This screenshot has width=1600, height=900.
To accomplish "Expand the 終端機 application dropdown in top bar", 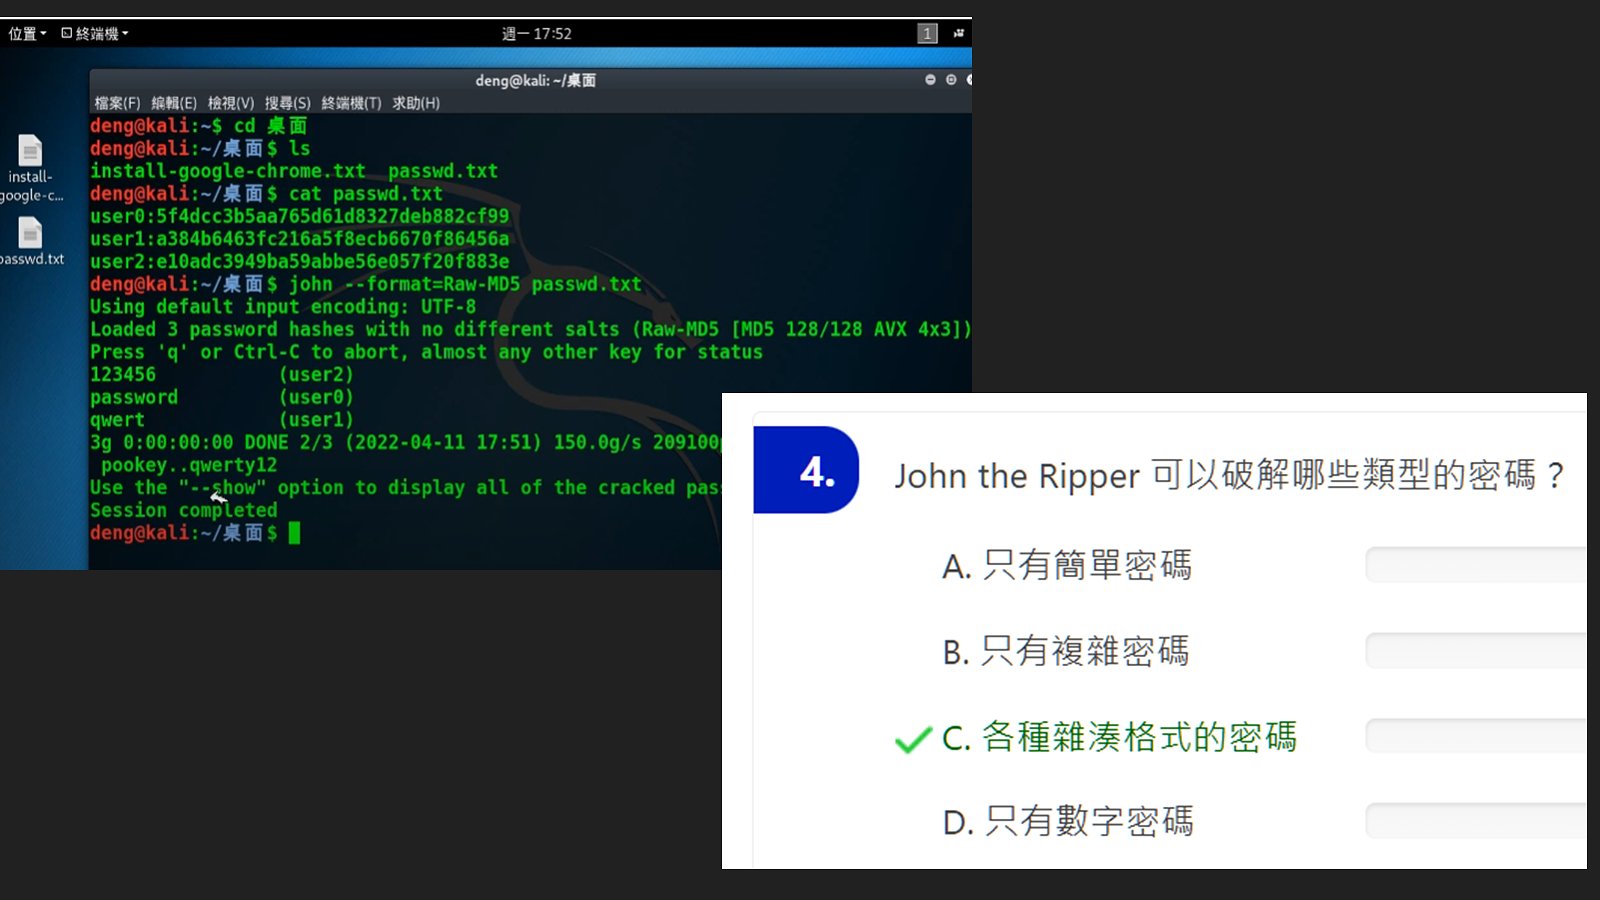I will [95, 33].
